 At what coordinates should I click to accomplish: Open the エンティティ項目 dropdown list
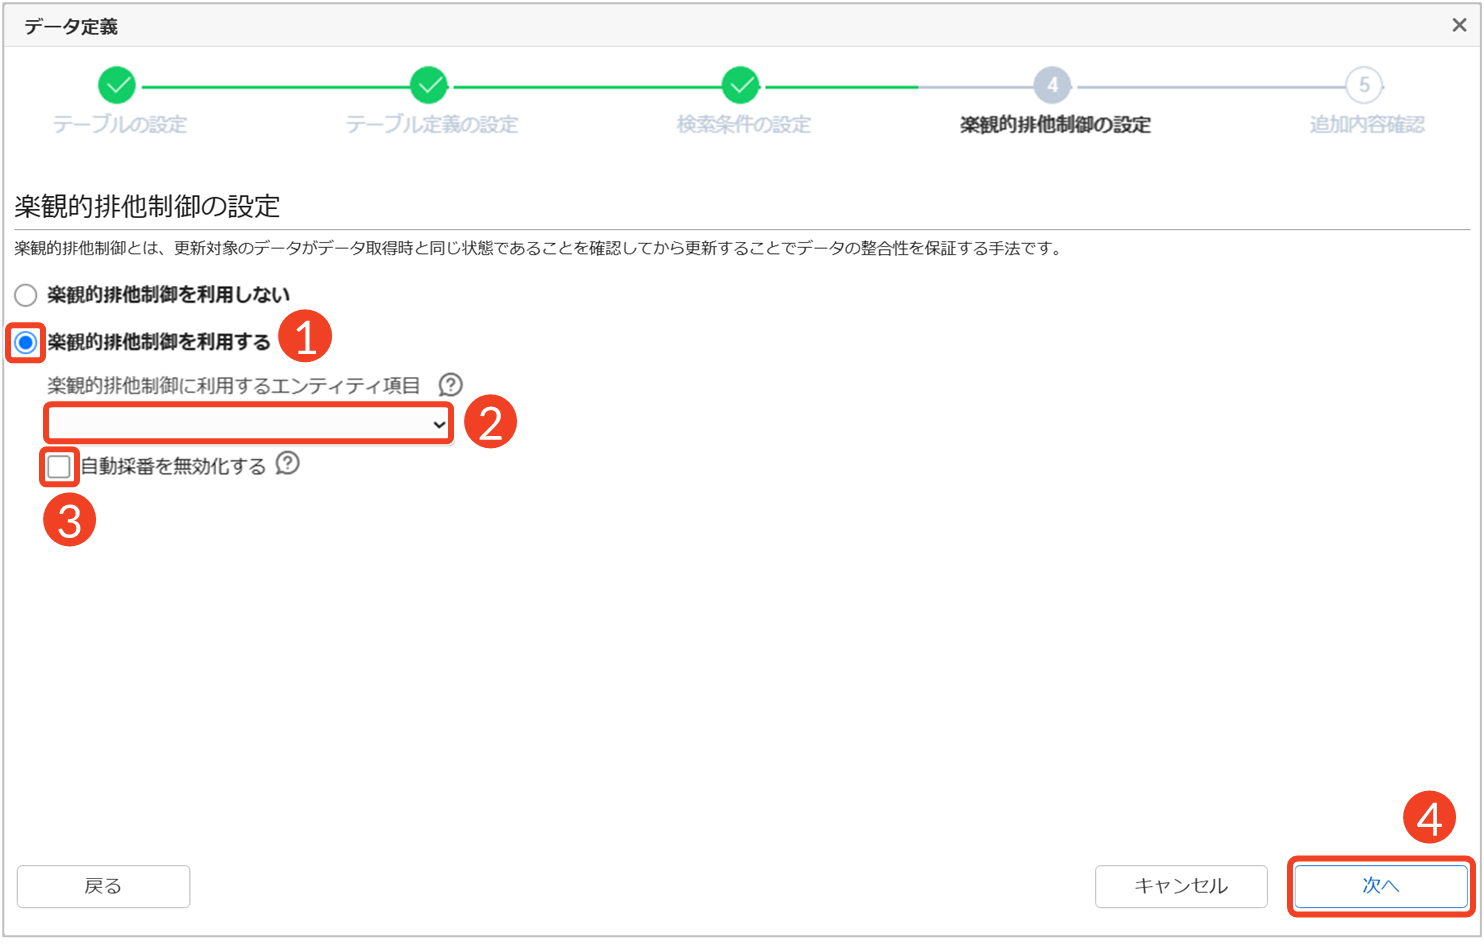[248, 425]
